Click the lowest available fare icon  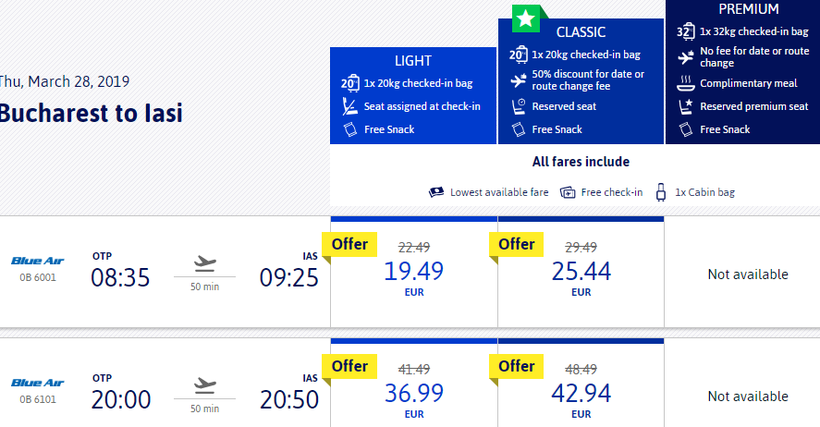(x=436, y=192)
